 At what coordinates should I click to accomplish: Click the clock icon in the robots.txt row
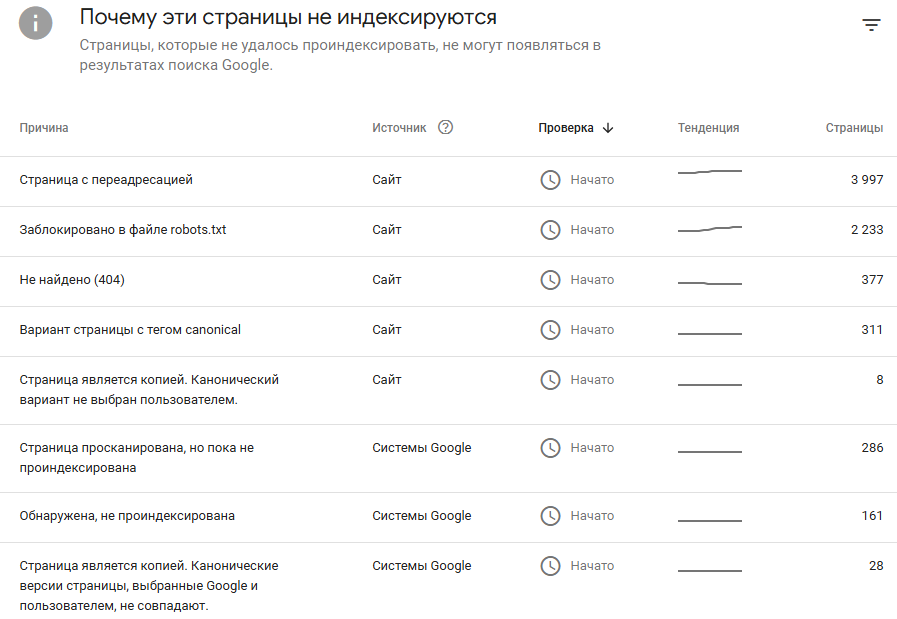550,230
